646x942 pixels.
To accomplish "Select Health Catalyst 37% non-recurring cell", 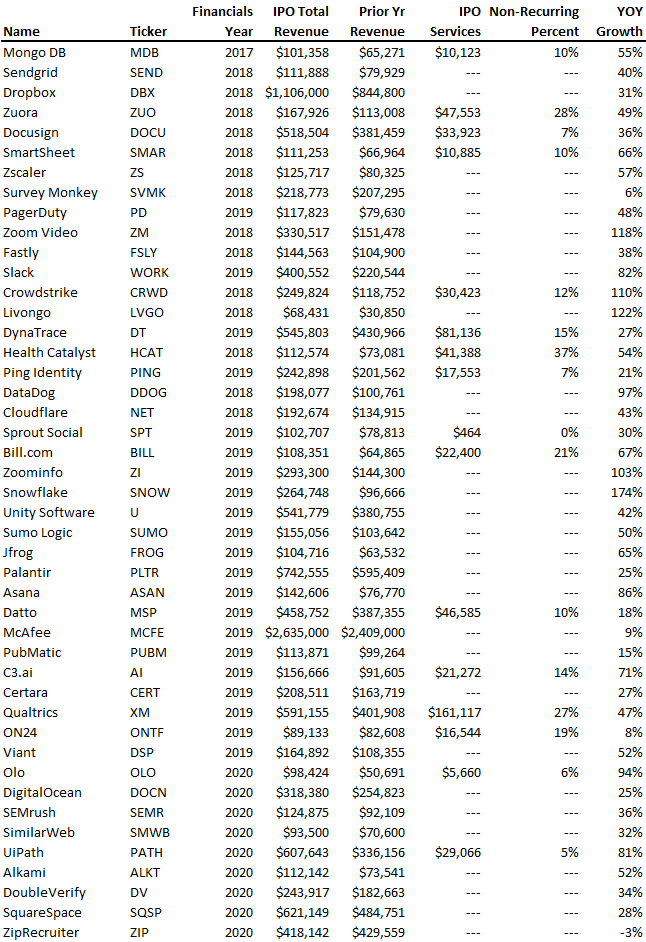I will tap(566, 353).
